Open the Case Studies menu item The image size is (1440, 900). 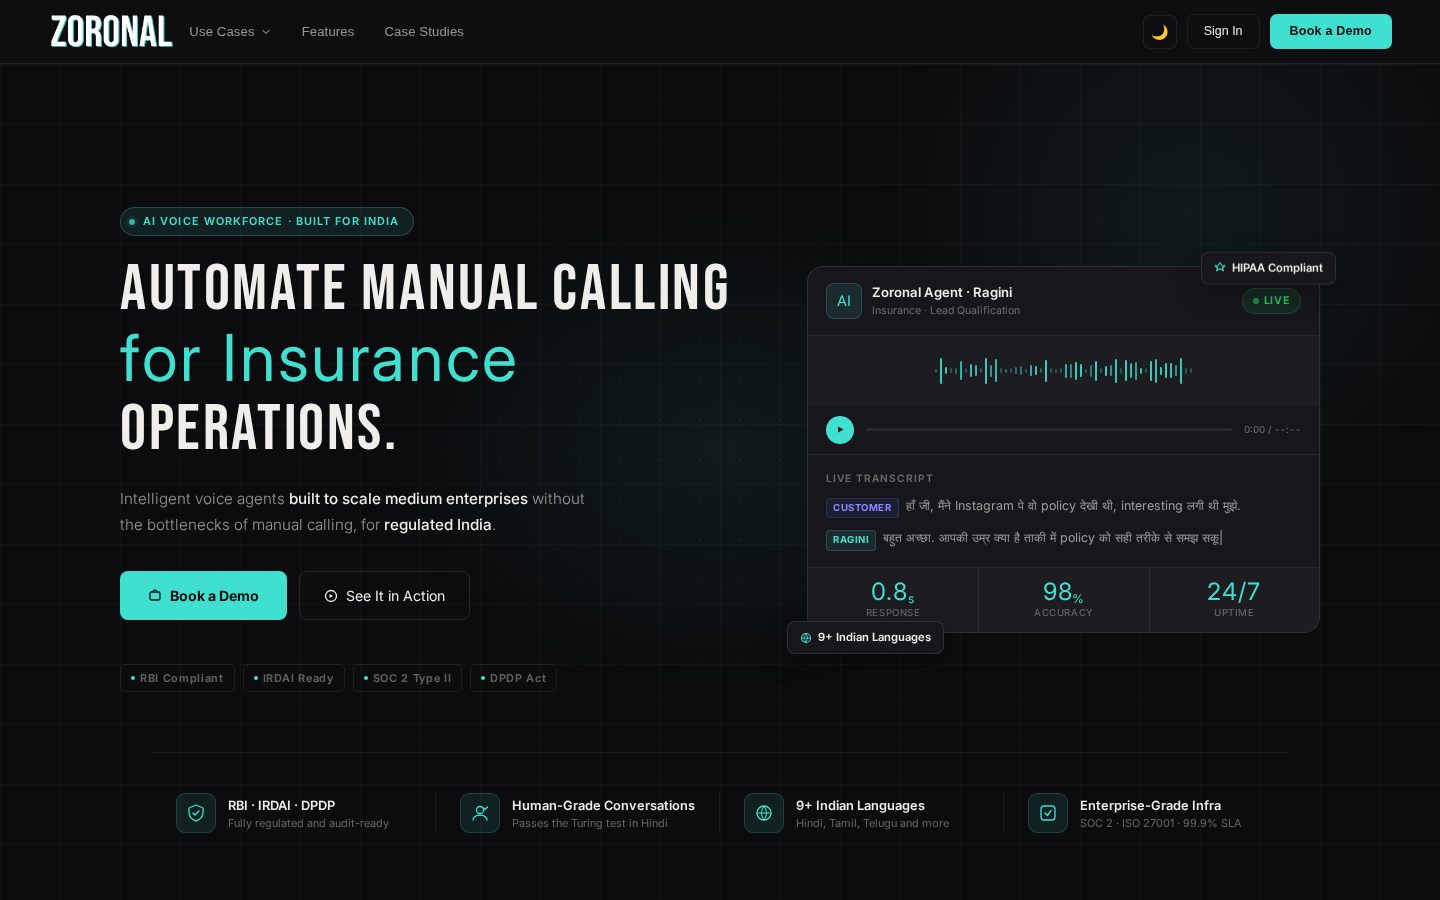pyautogui.click(x=424, y=32)
